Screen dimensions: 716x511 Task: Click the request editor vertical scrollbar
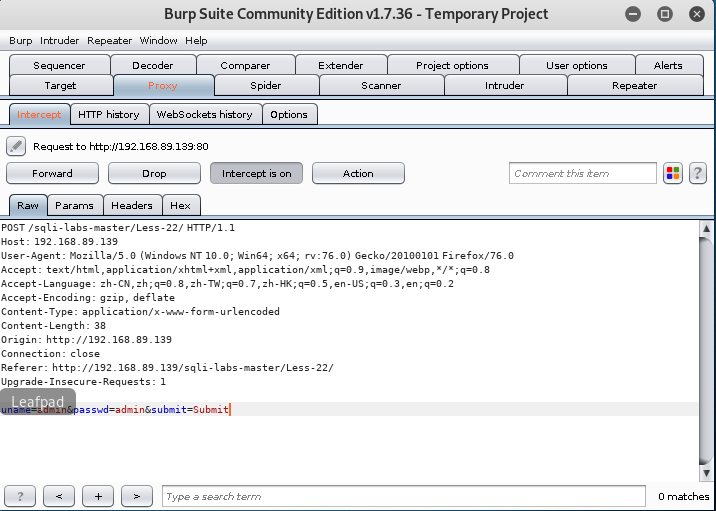click(x=706, y=351)
